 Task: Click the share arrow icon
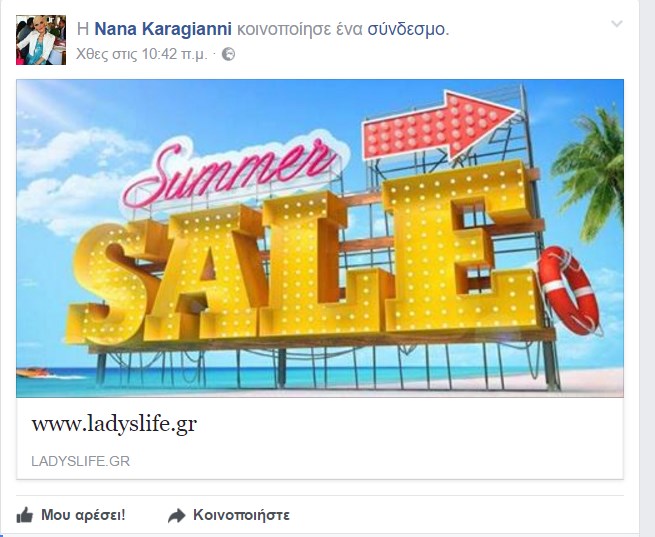176,516
